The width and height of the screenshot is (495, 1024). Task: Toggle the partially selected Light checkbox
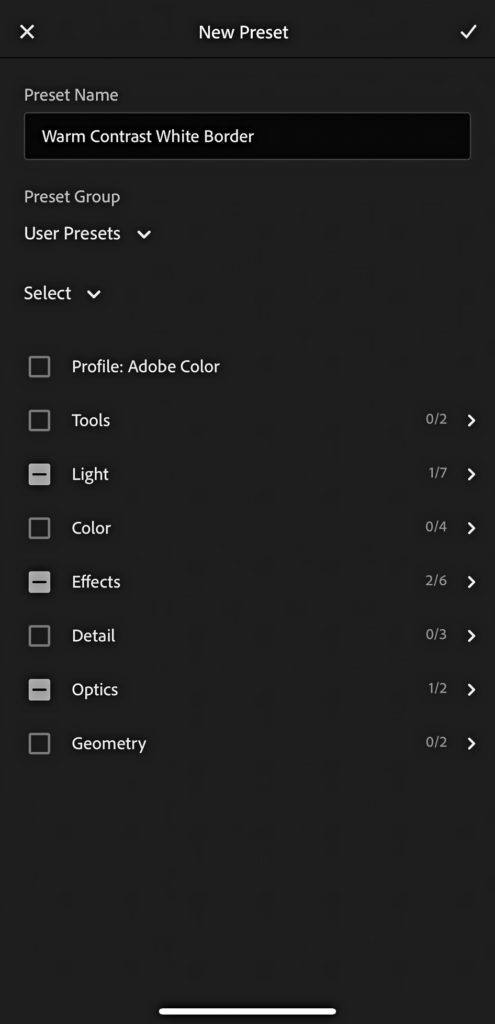(39, 474)
